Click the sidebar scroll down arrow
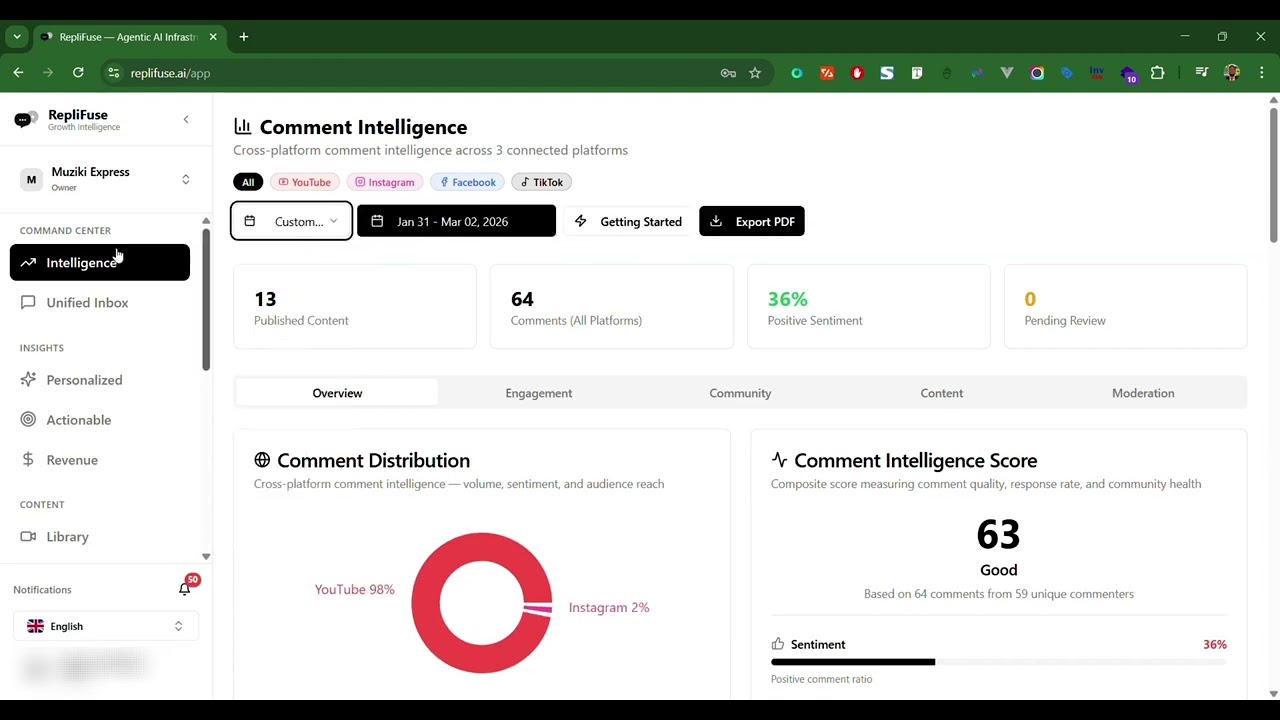The image size is (1280, 720). pos(206,557)
